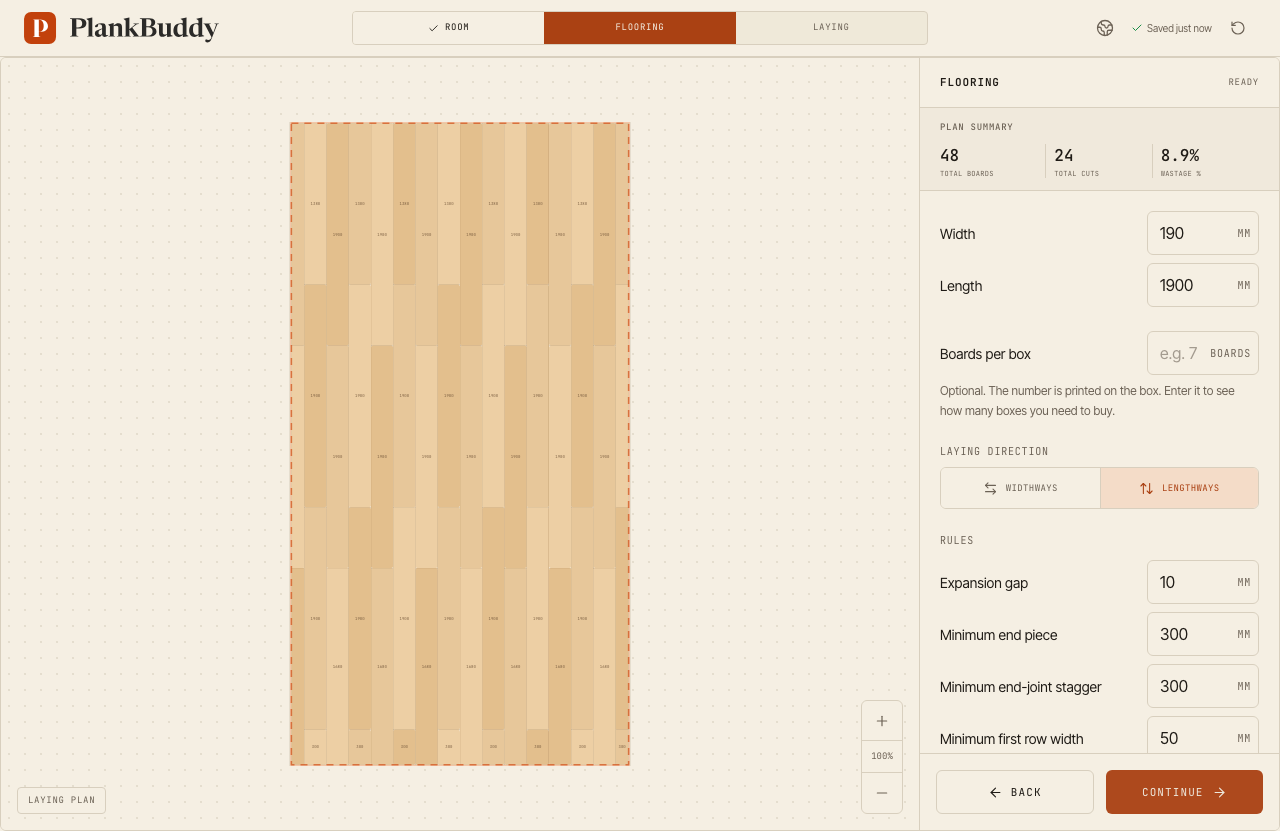Viewport: 1280px width, 831px height.
Task: Open the theme globe icon
Action: point(1105,28)
